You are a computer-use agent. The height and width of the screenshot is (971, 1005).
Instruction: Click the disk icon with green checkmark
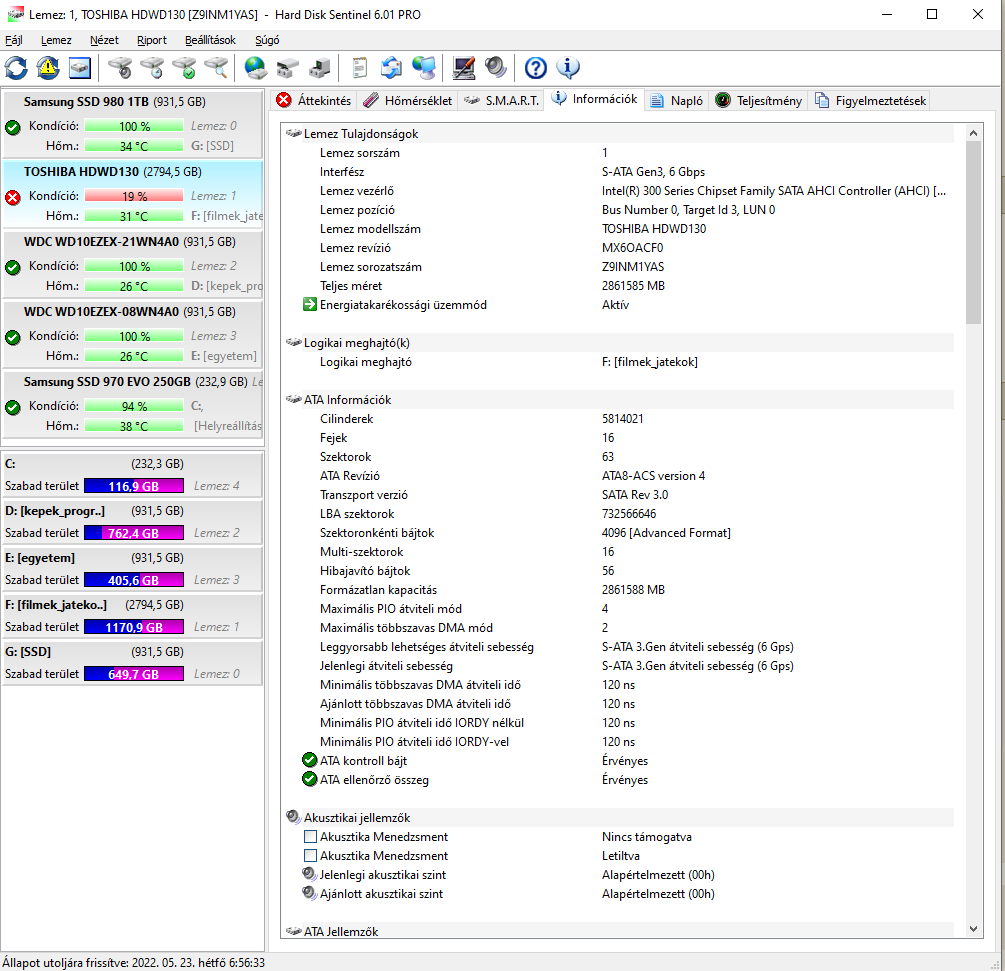pyautogui.click(x=185, y=67)
